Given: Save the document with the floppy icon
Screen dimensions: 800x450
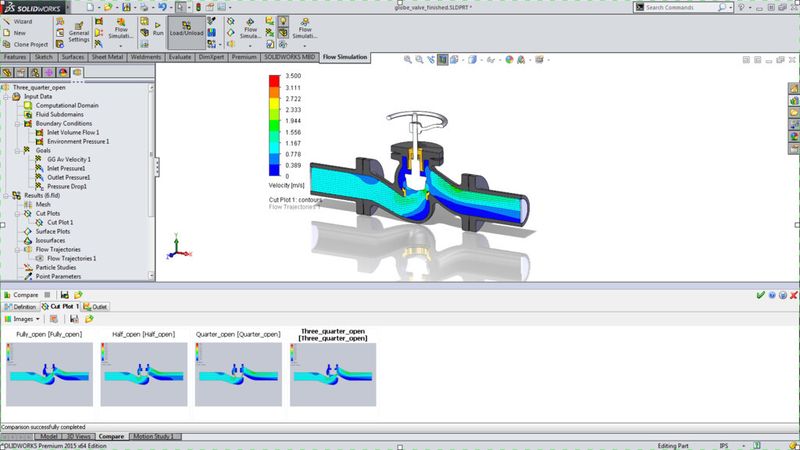Looking at the screenshot, I should point(126,7).
